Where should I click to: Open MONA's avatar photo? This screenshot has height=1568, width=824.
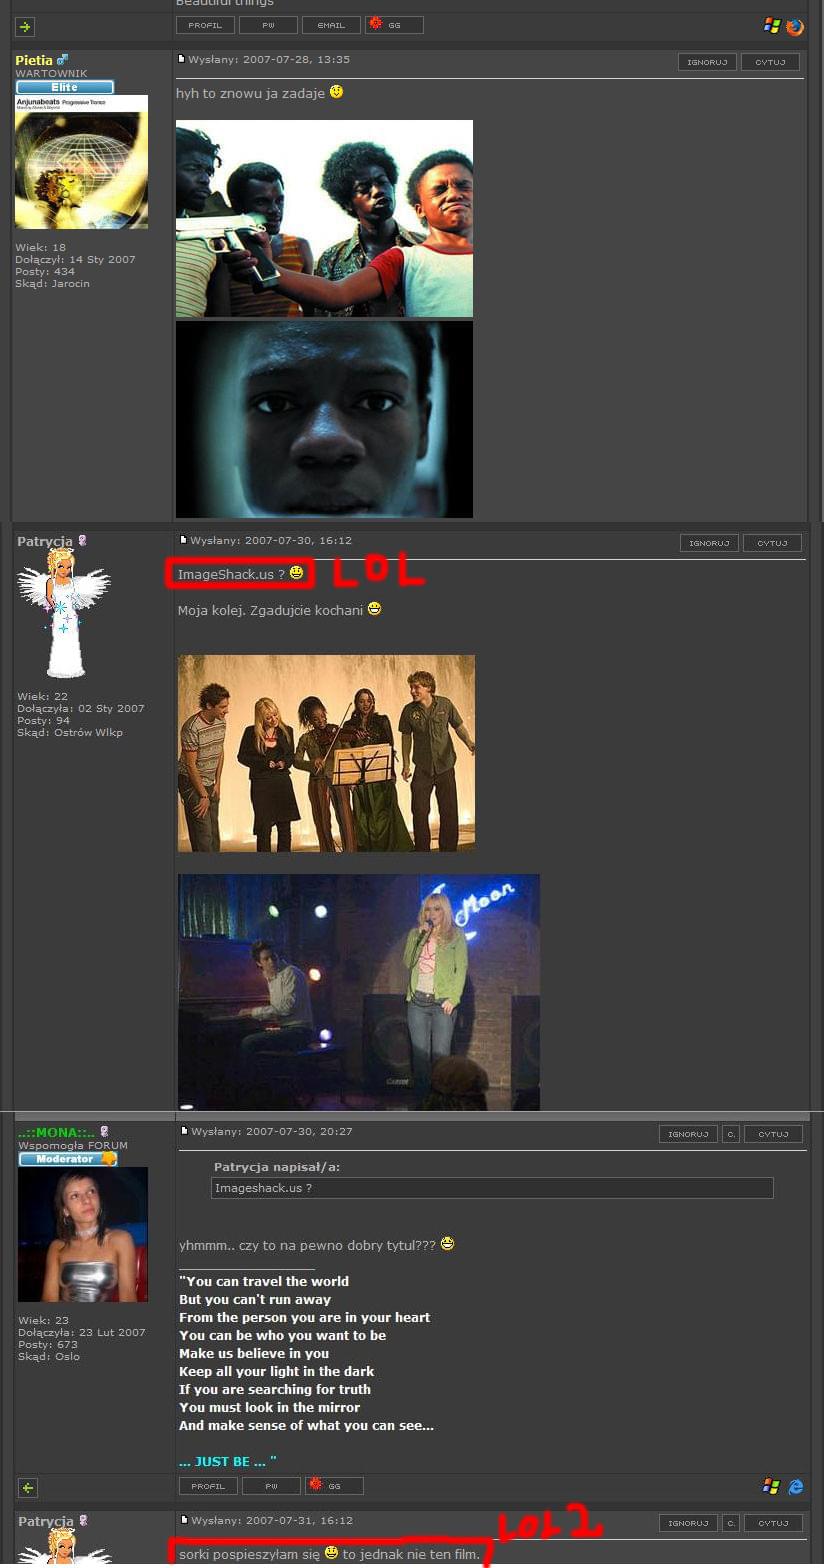(83, 1234)
